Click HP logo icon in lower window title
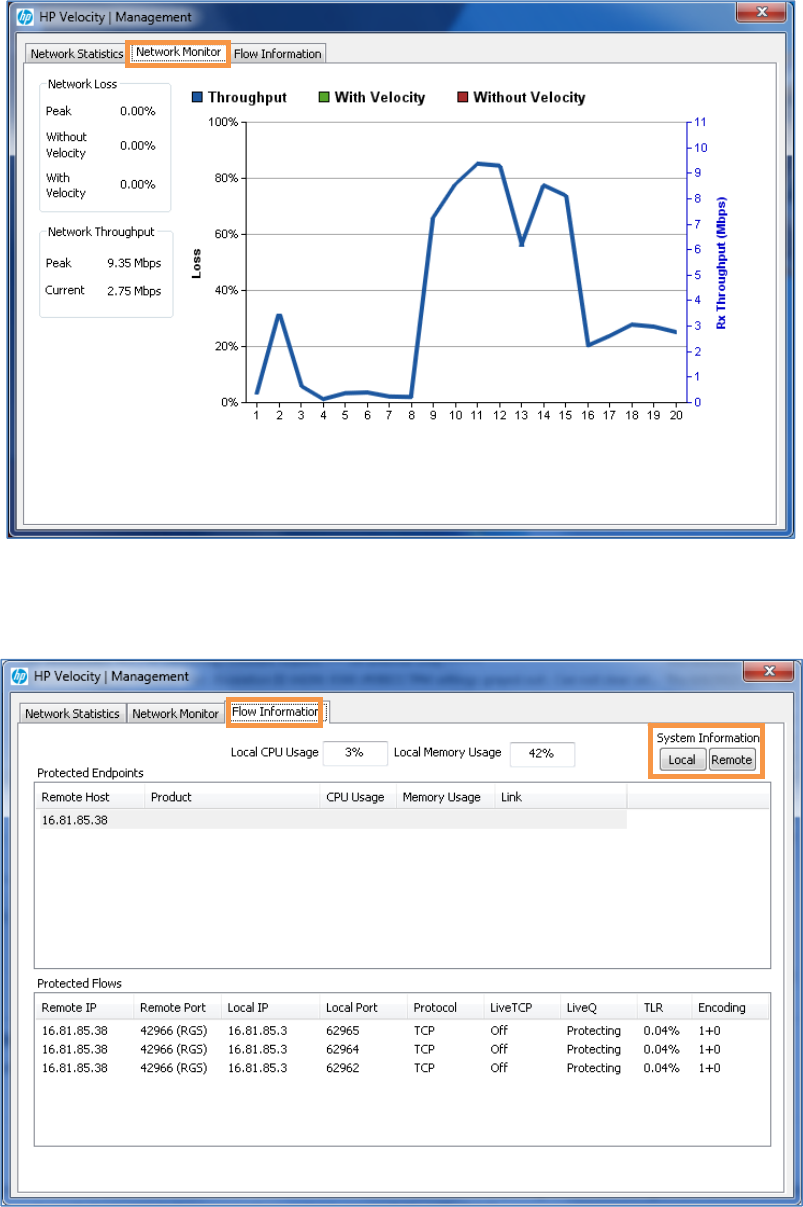The width and height of the screenshot is (803, 1207). pyautogui.click(x=20, y=676)
